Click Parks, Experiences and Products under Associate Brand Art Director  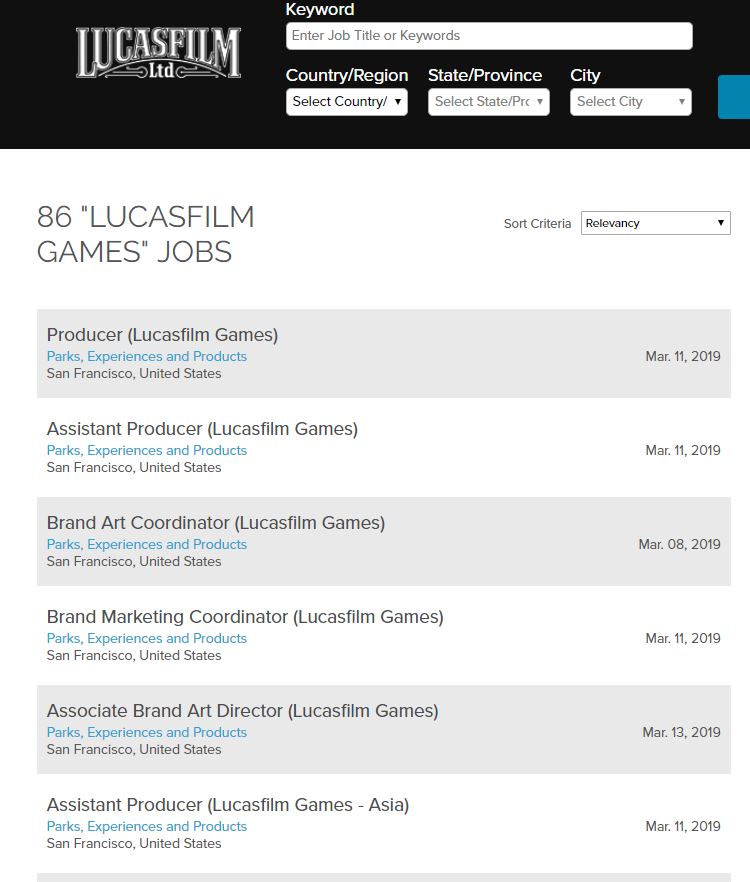coord(146,732)
